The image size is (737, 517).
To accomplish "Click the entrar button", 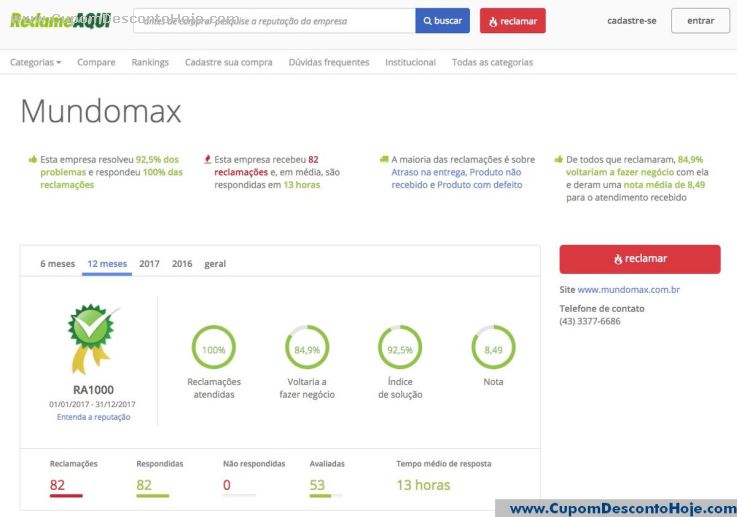I will [700, 21].
